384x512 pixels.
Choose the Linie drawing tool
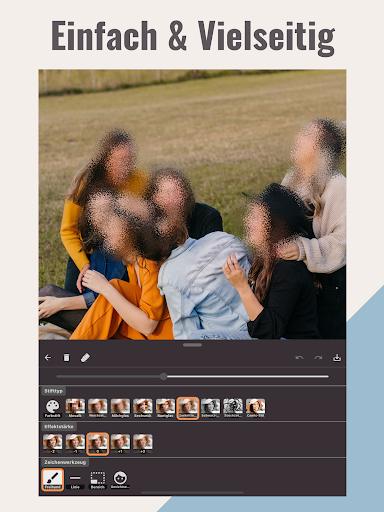click(75, 480)
